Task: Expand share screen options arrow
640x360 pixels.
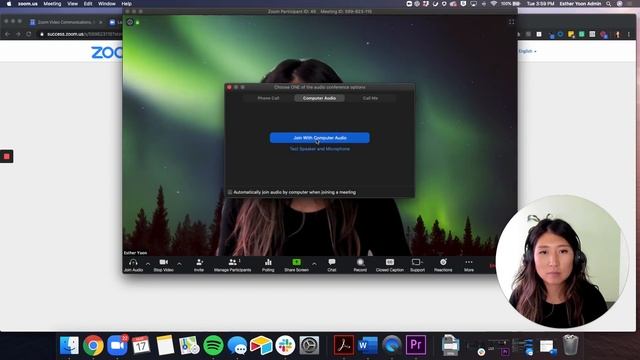Action: [314, 264]
